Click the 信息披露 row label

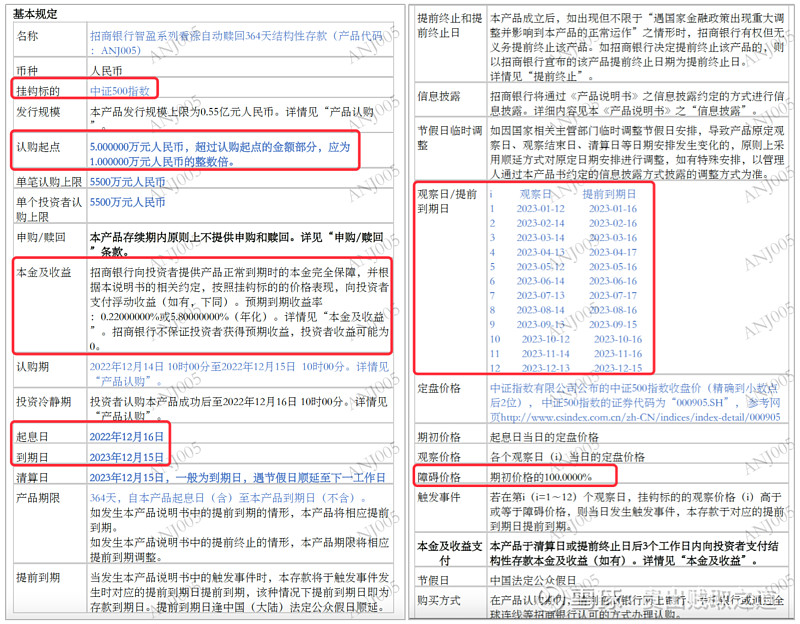tap(439, 96)
